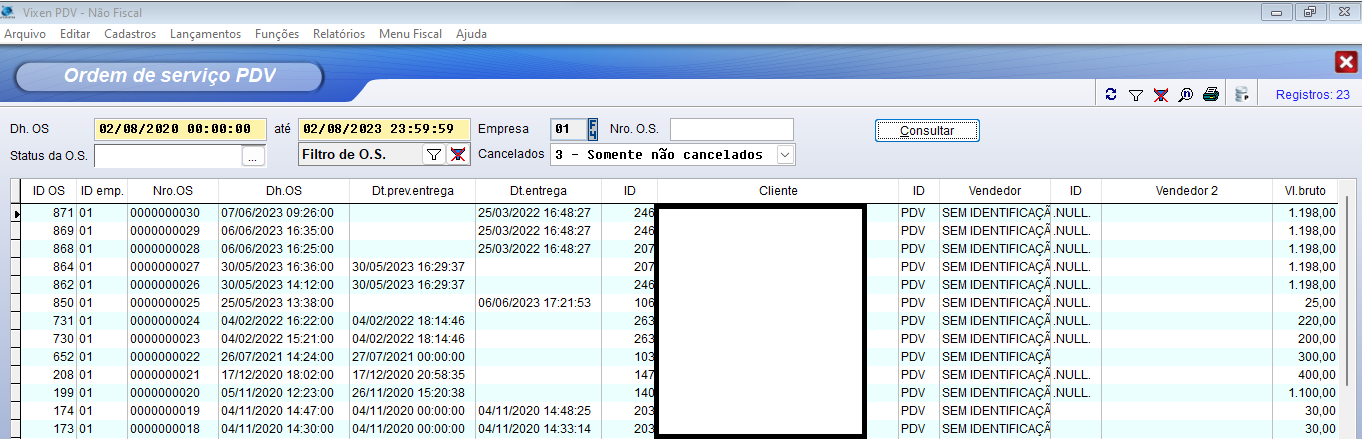Image resolution: width=1362 pixels, height=447 pixels.
Task: Open the Status da O.S. browse button
Action: 253,157
